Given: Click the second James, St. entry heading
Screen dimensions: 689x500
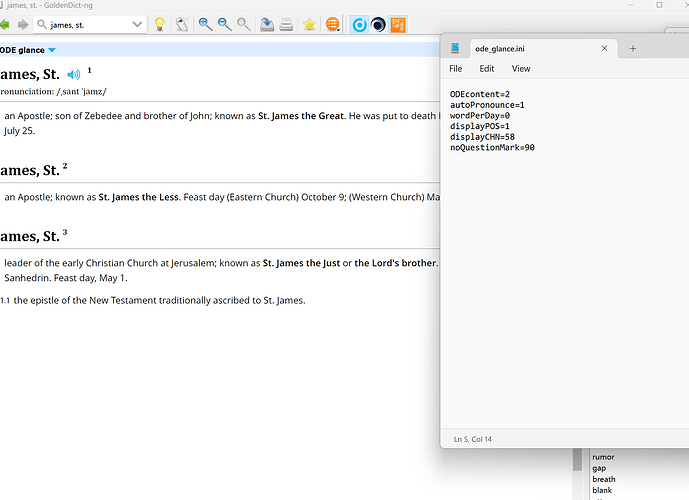Looking at the screenshot, I should click(x=33, y=170).
